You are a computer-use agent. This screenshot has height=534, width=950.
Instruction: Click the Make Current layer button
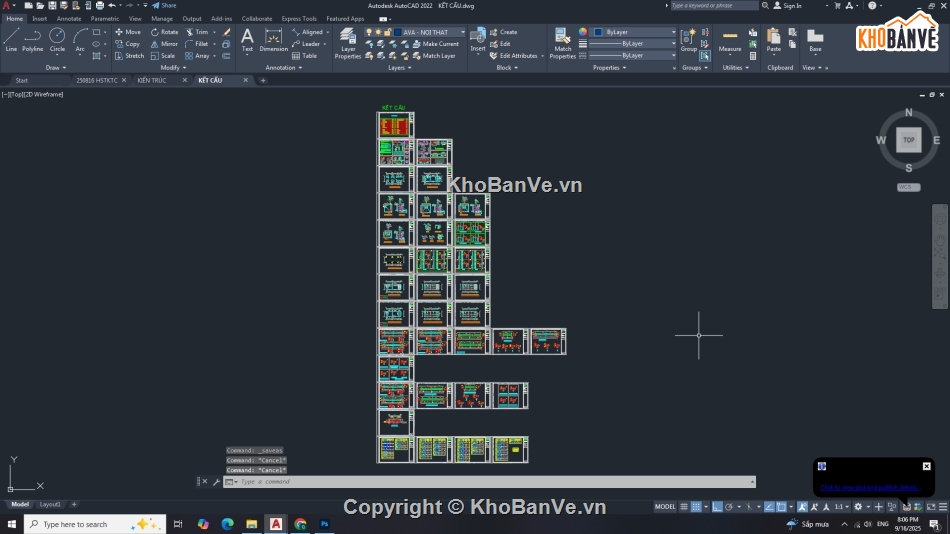[439, 44]
